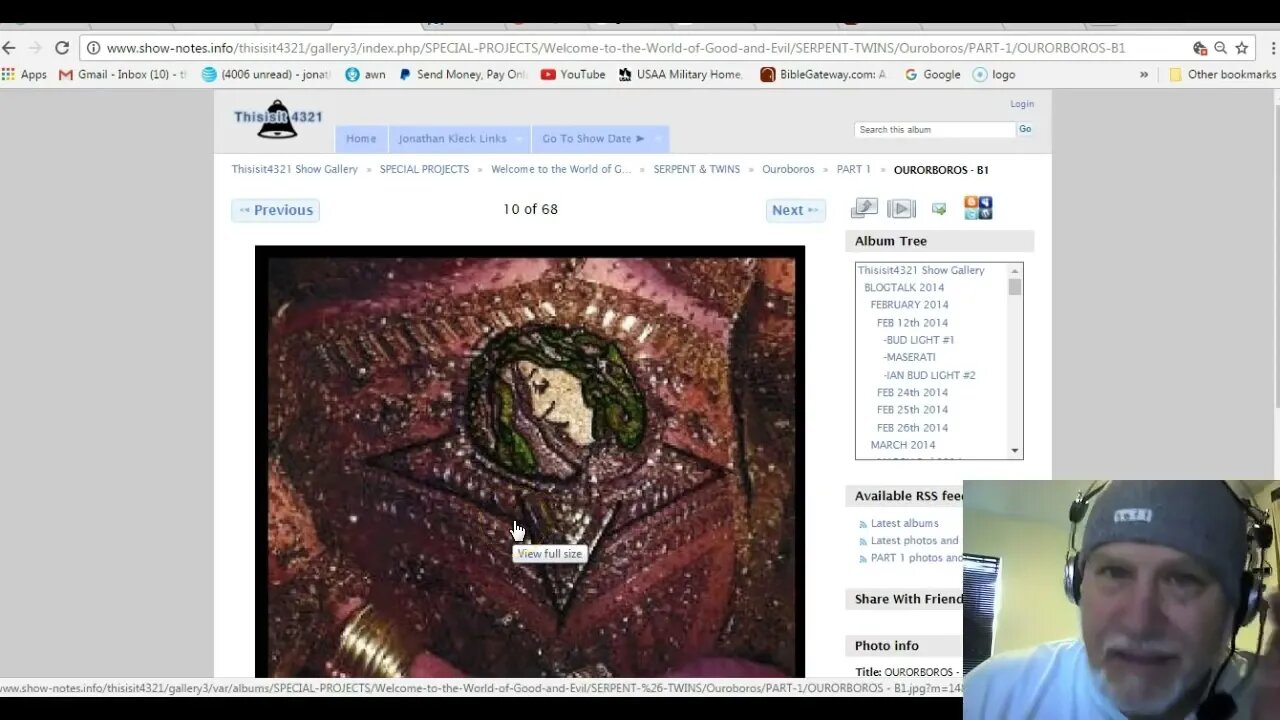Image resolution: width=1280 pixels, height=720 pixels.
Task: Click the Go search button
Action: coord(1025,129)
